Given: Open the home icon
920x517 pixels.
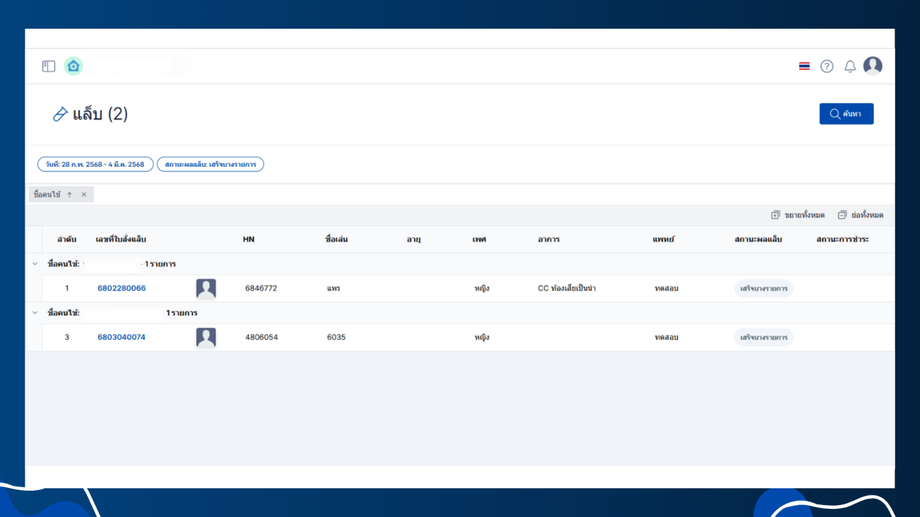Looking at the screenshot, I should coord(73,66).
